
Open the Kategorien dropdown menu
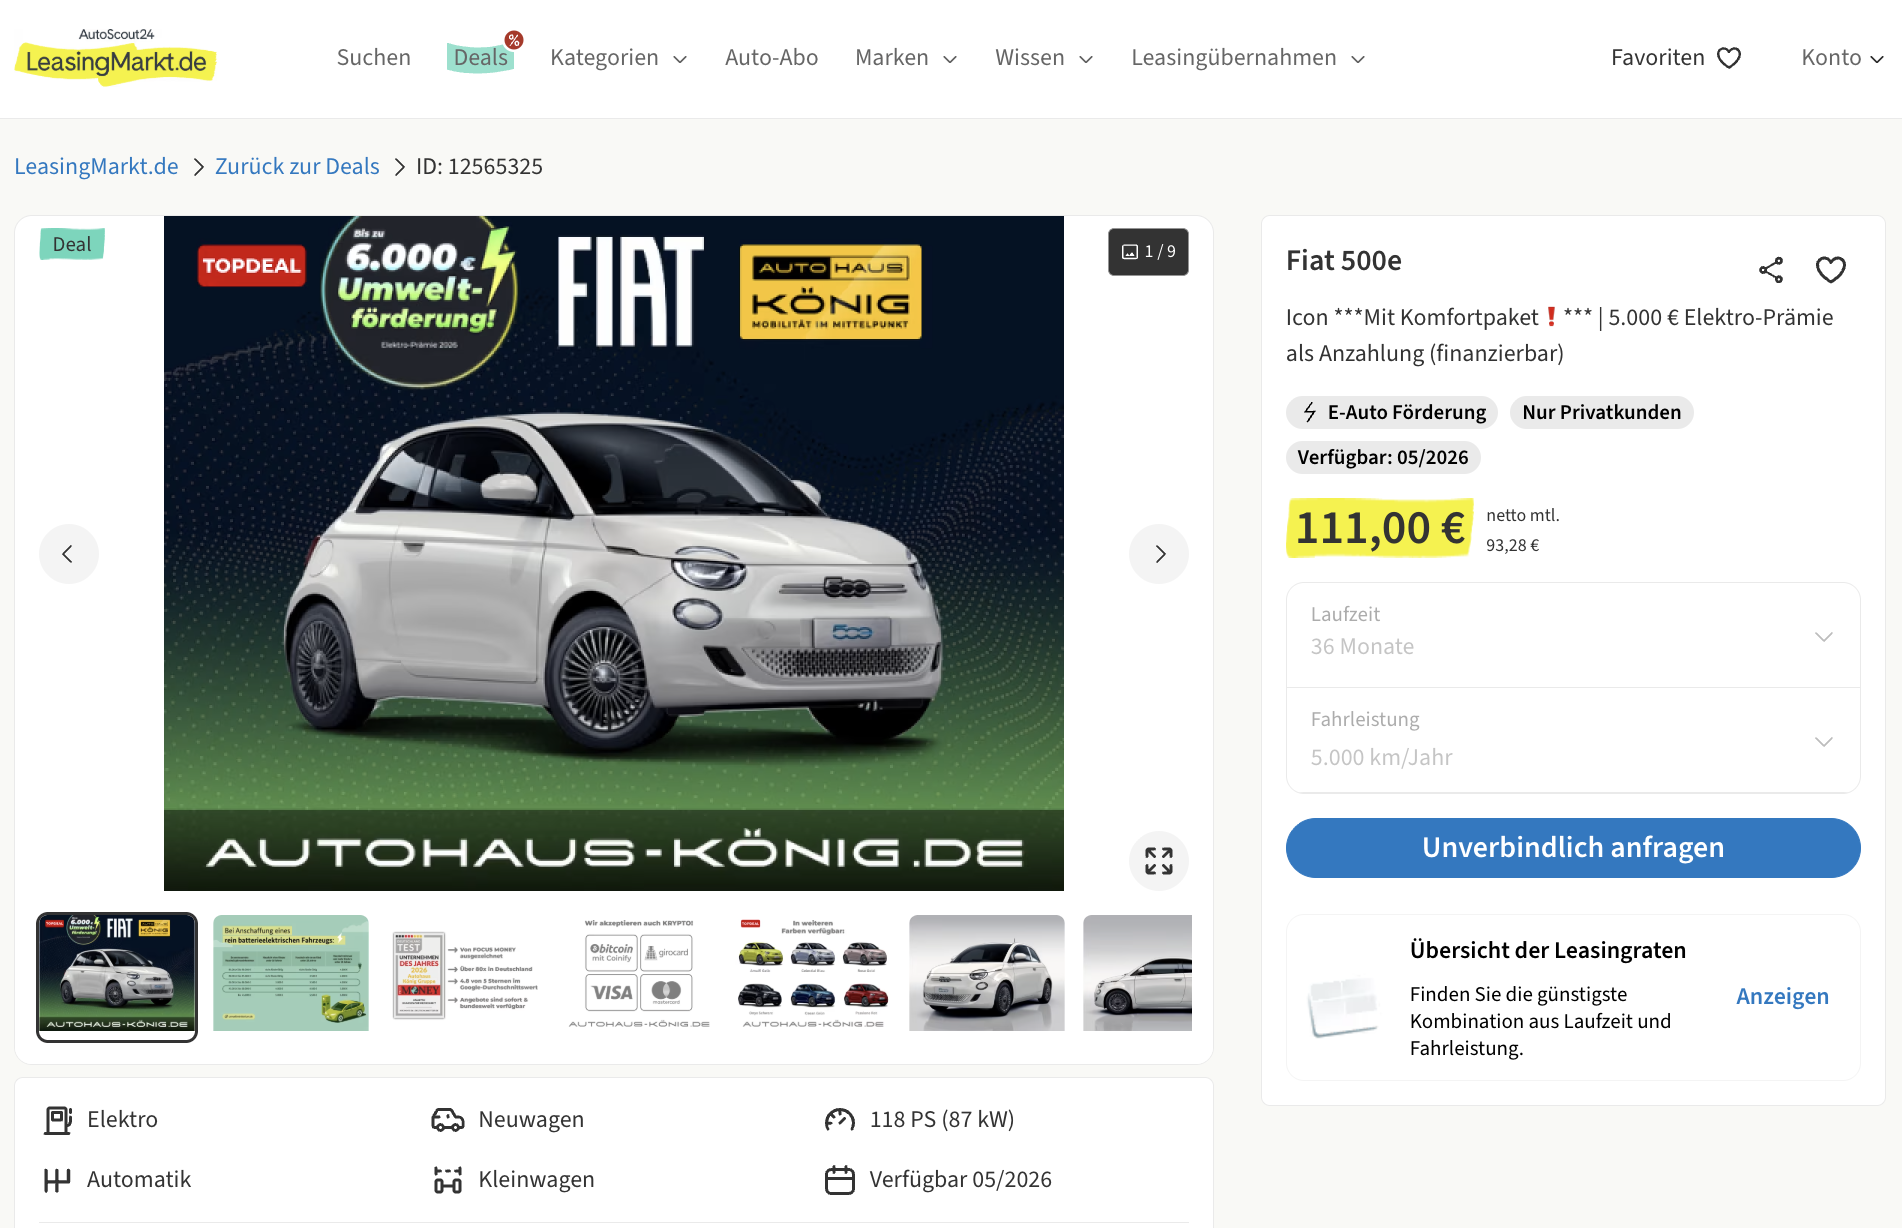619,58
